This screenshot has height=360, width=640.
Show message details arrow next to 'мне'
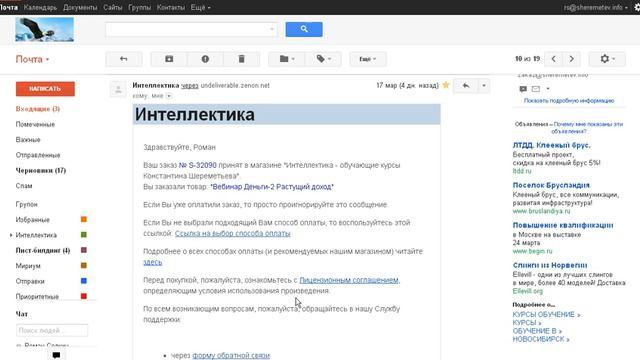pyautogui.click(x=169, y=96)
